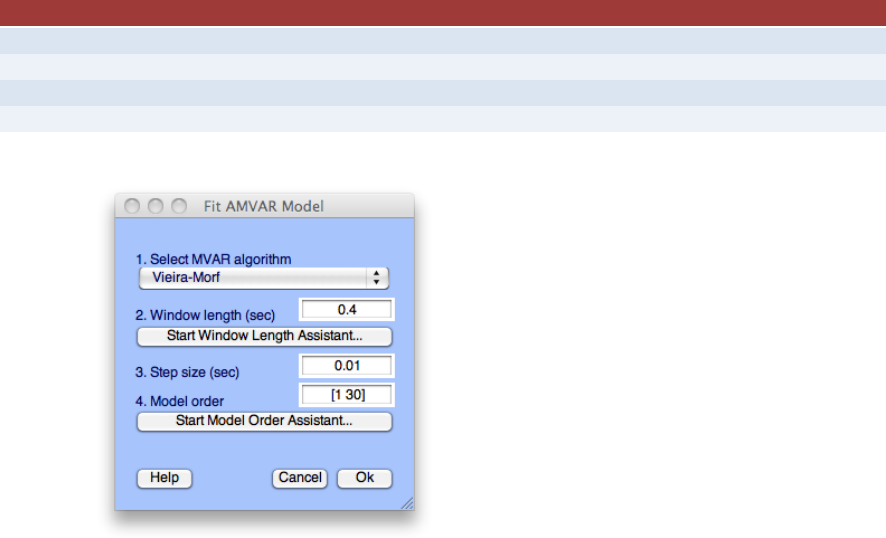The height and width of the screenshot is (538, 886).
Task: Grab the dialog's bottom-right resize grip
Action: [407, 503]
